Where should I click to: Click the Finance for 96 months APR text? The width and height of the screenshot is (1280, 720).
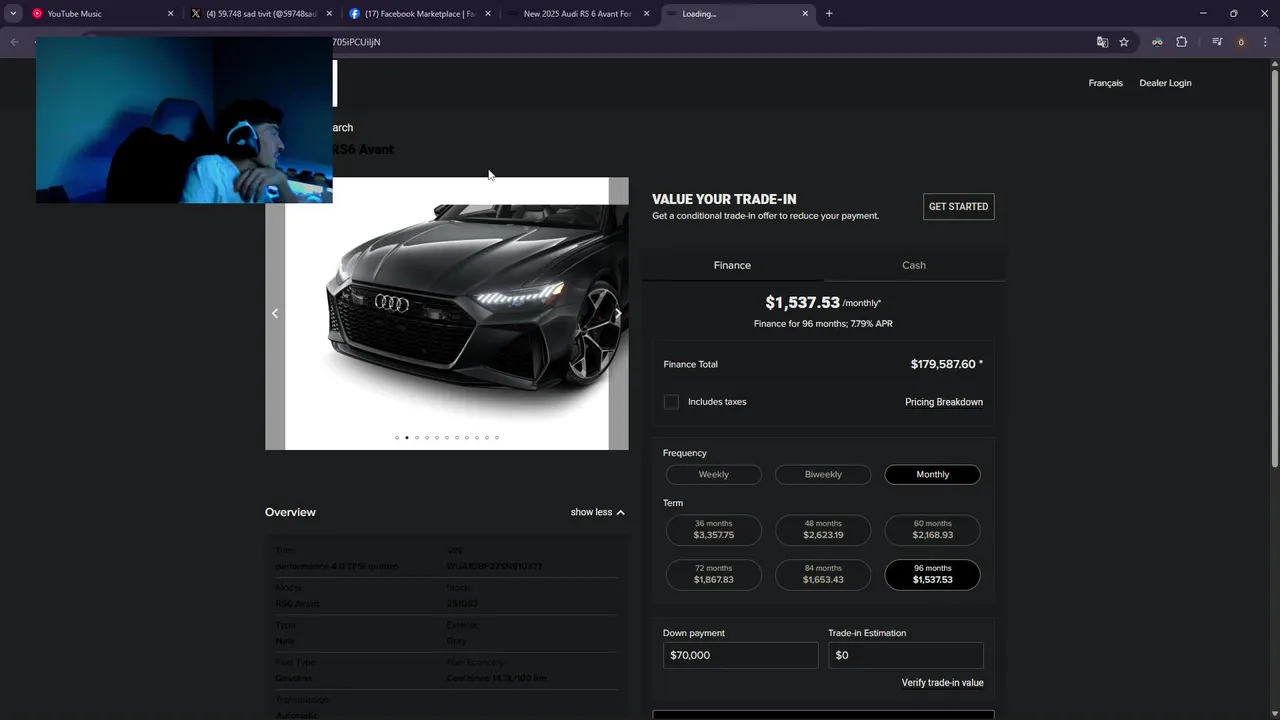pos(823,324)
